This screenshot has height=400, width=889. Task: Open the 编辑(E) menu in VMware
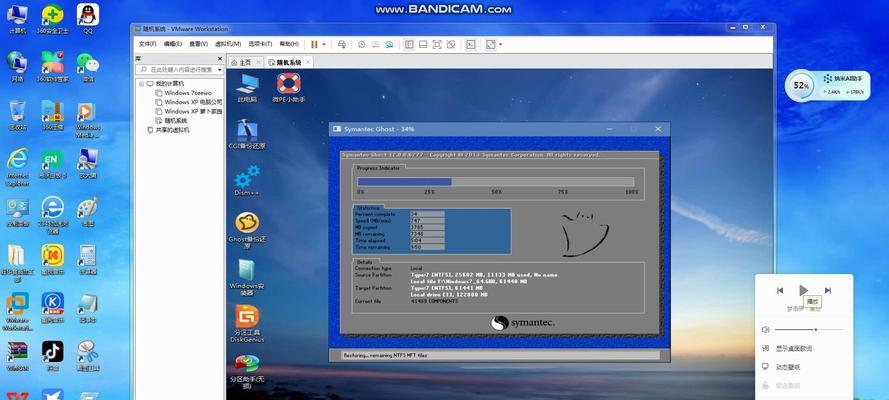(172, 44)
